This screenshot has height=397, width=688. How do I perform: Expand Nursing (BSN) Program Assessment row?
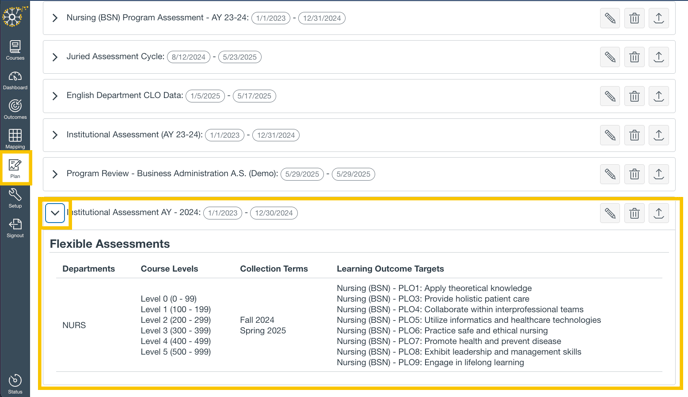point(55,18)
